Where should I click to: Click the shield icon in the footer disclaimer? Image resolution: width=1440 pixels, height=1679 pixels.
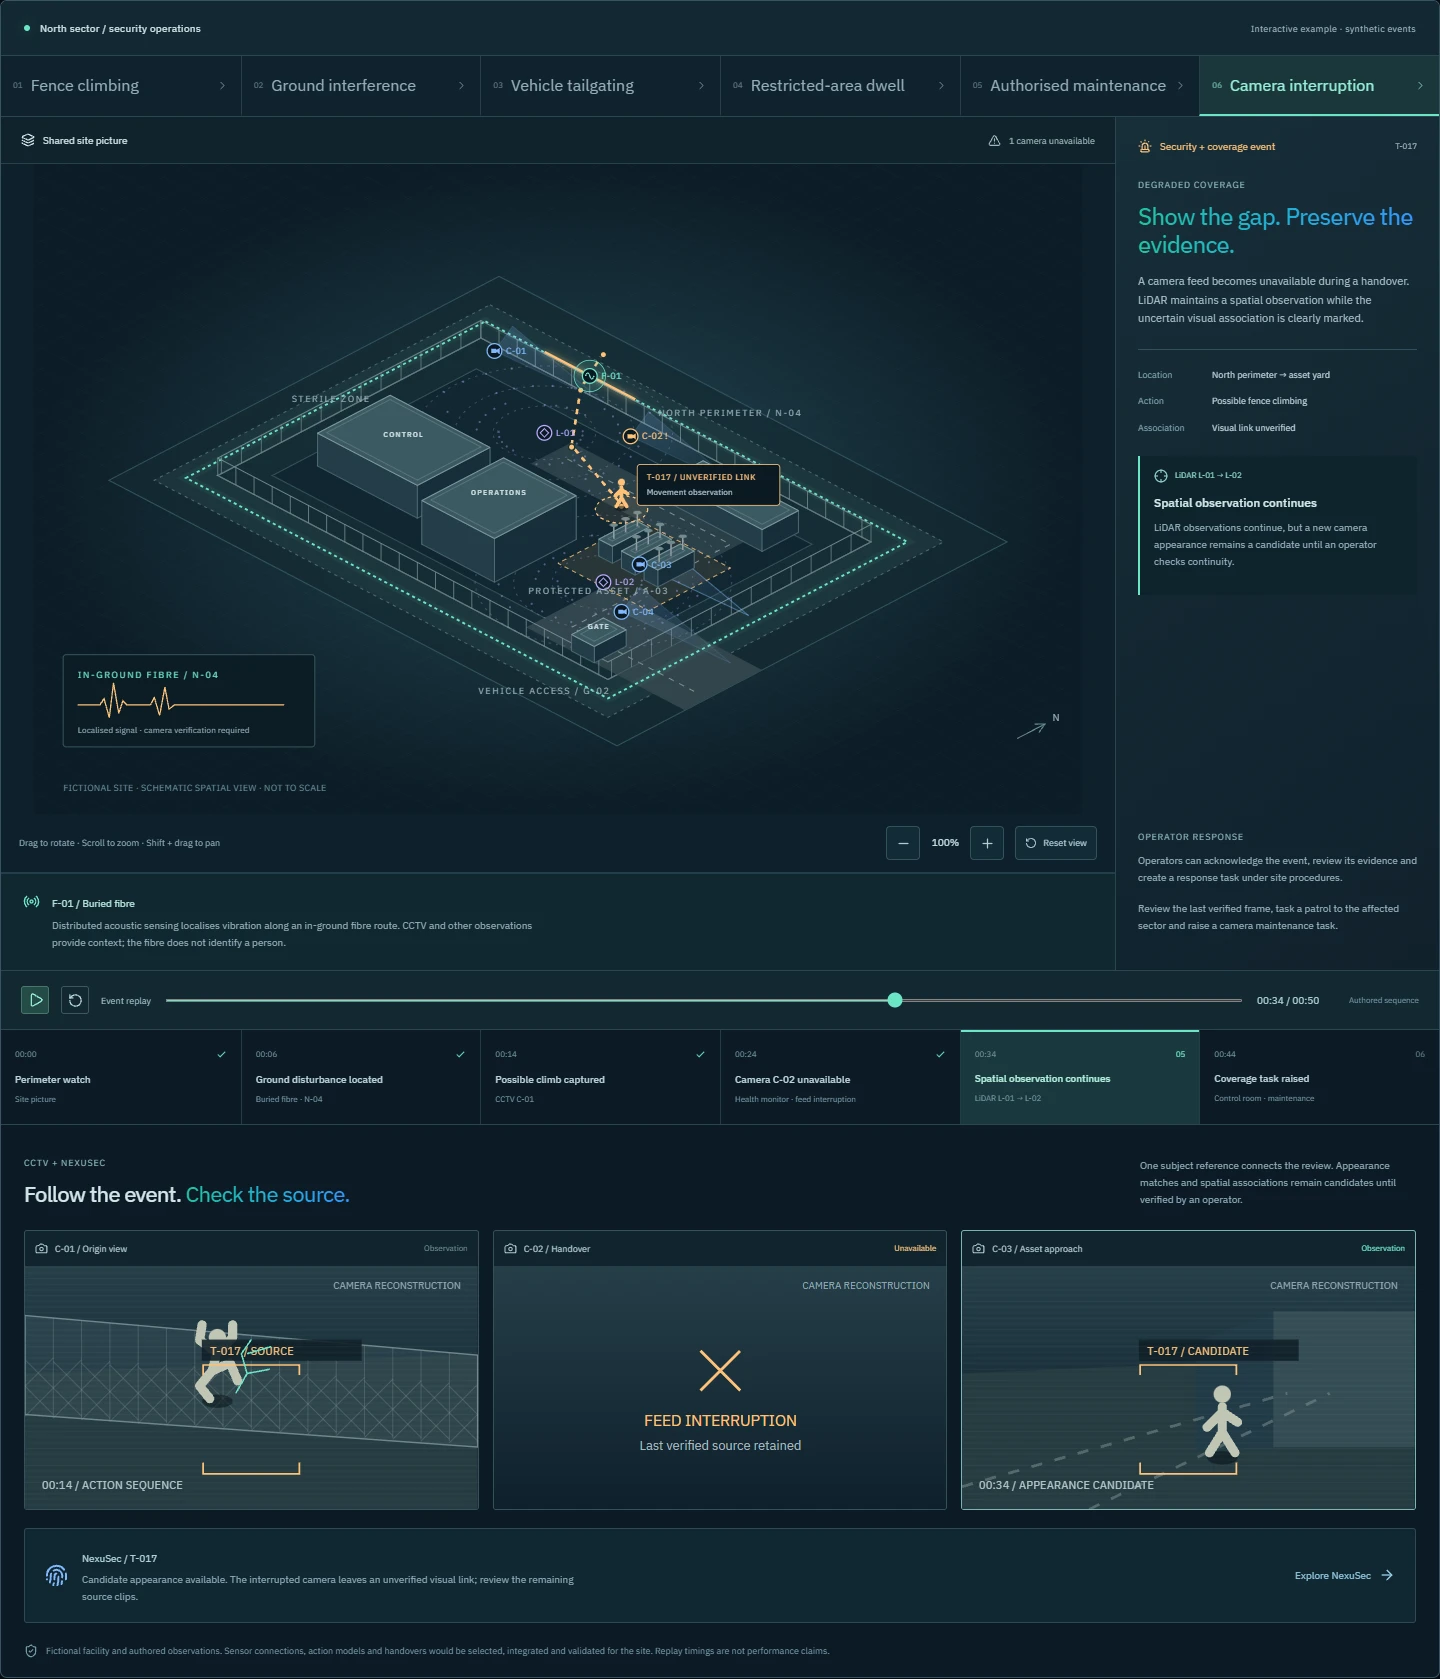31,1651
